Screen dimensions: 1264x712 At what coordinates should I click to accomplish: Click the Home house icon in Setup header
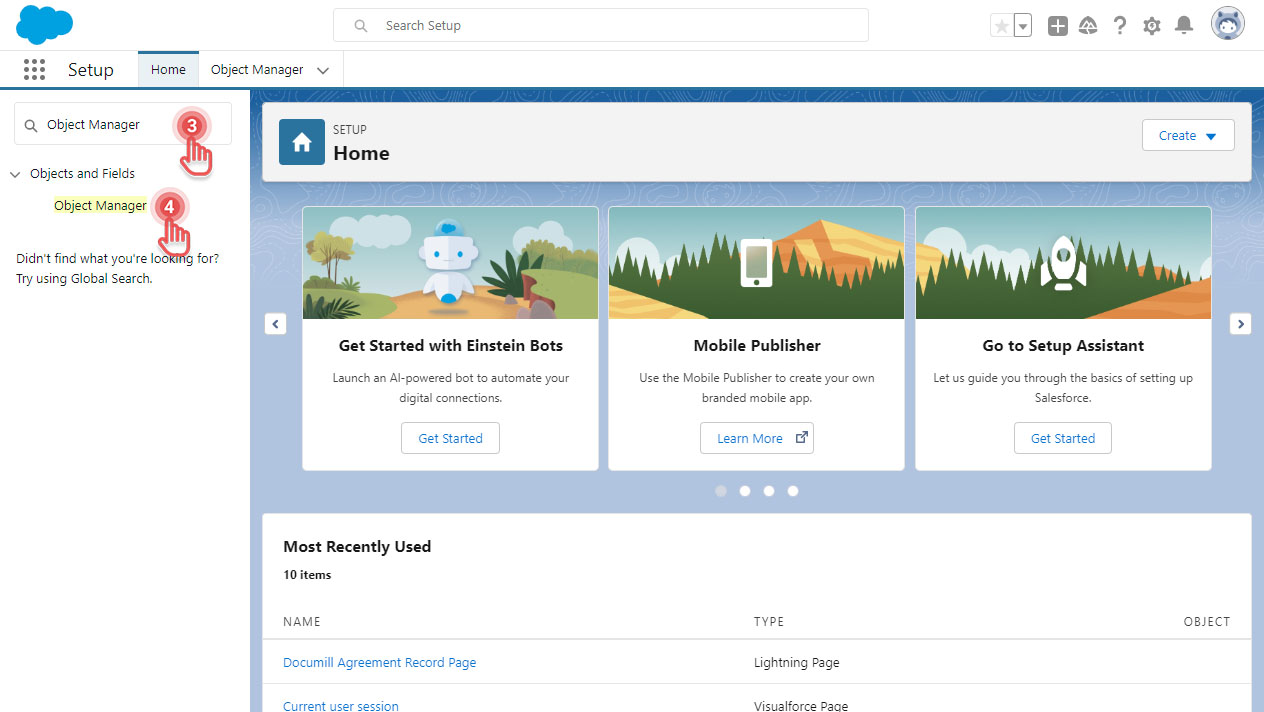coord(301,142)
